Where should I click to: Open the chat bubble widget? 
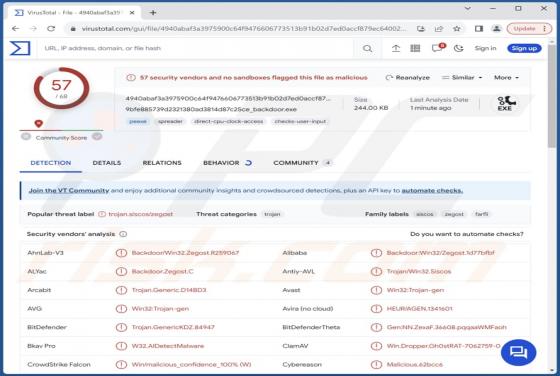518,352
